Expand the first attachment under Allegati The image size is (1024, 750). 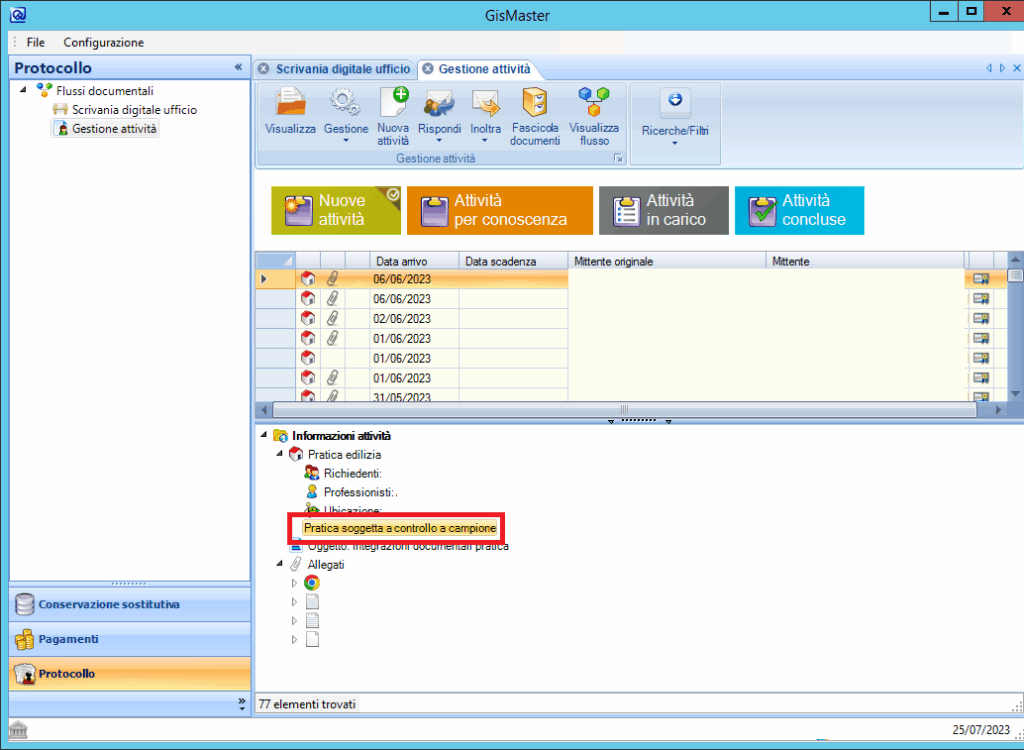[294, 583]
